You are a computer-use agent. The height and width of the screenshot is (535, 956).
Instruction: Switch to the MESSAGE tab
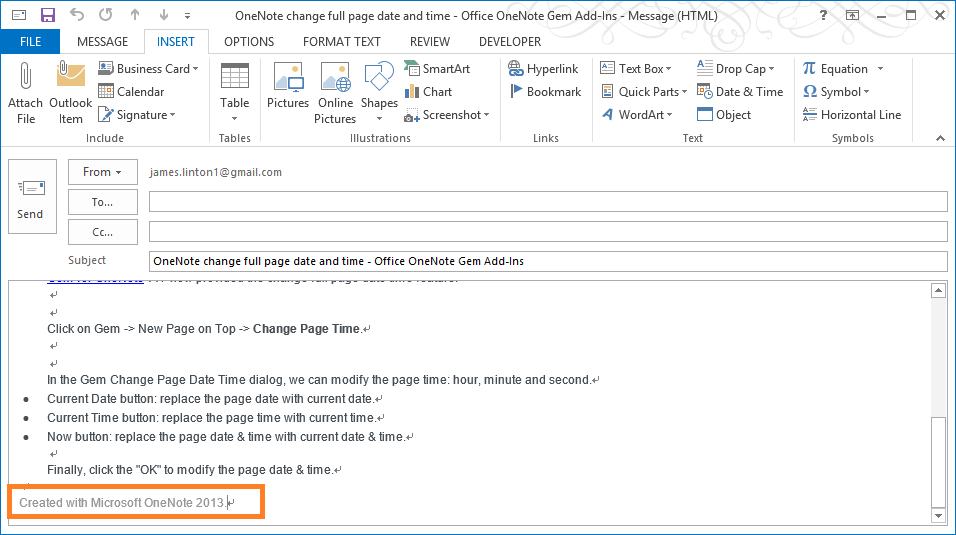point(102,41)
